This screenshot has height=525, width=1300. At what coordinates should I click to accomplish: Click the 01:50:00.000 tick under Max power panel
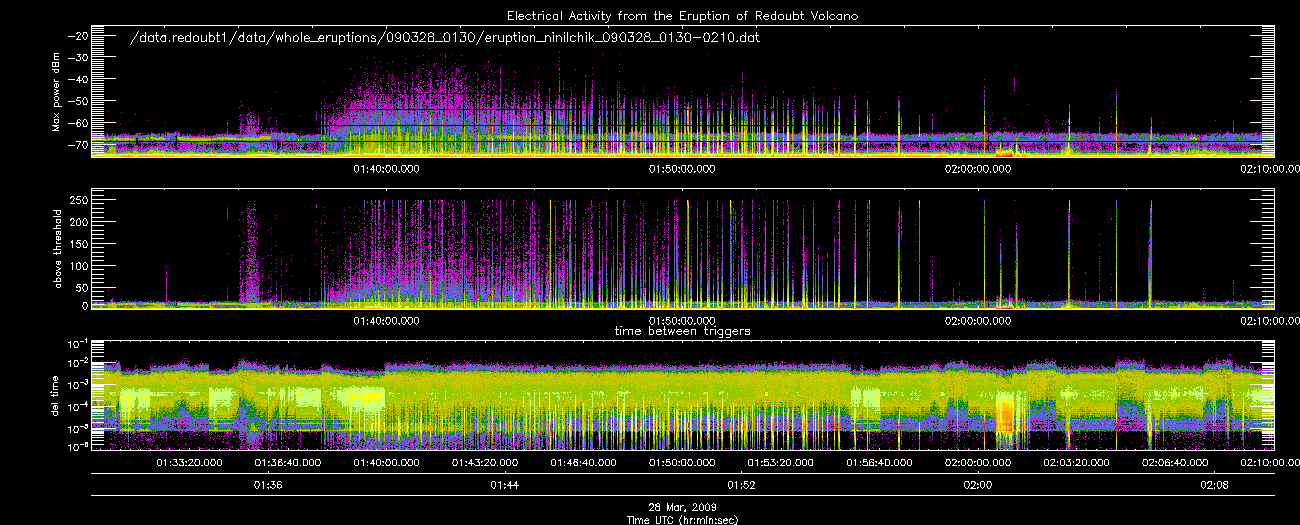click(x=682, y=169)
